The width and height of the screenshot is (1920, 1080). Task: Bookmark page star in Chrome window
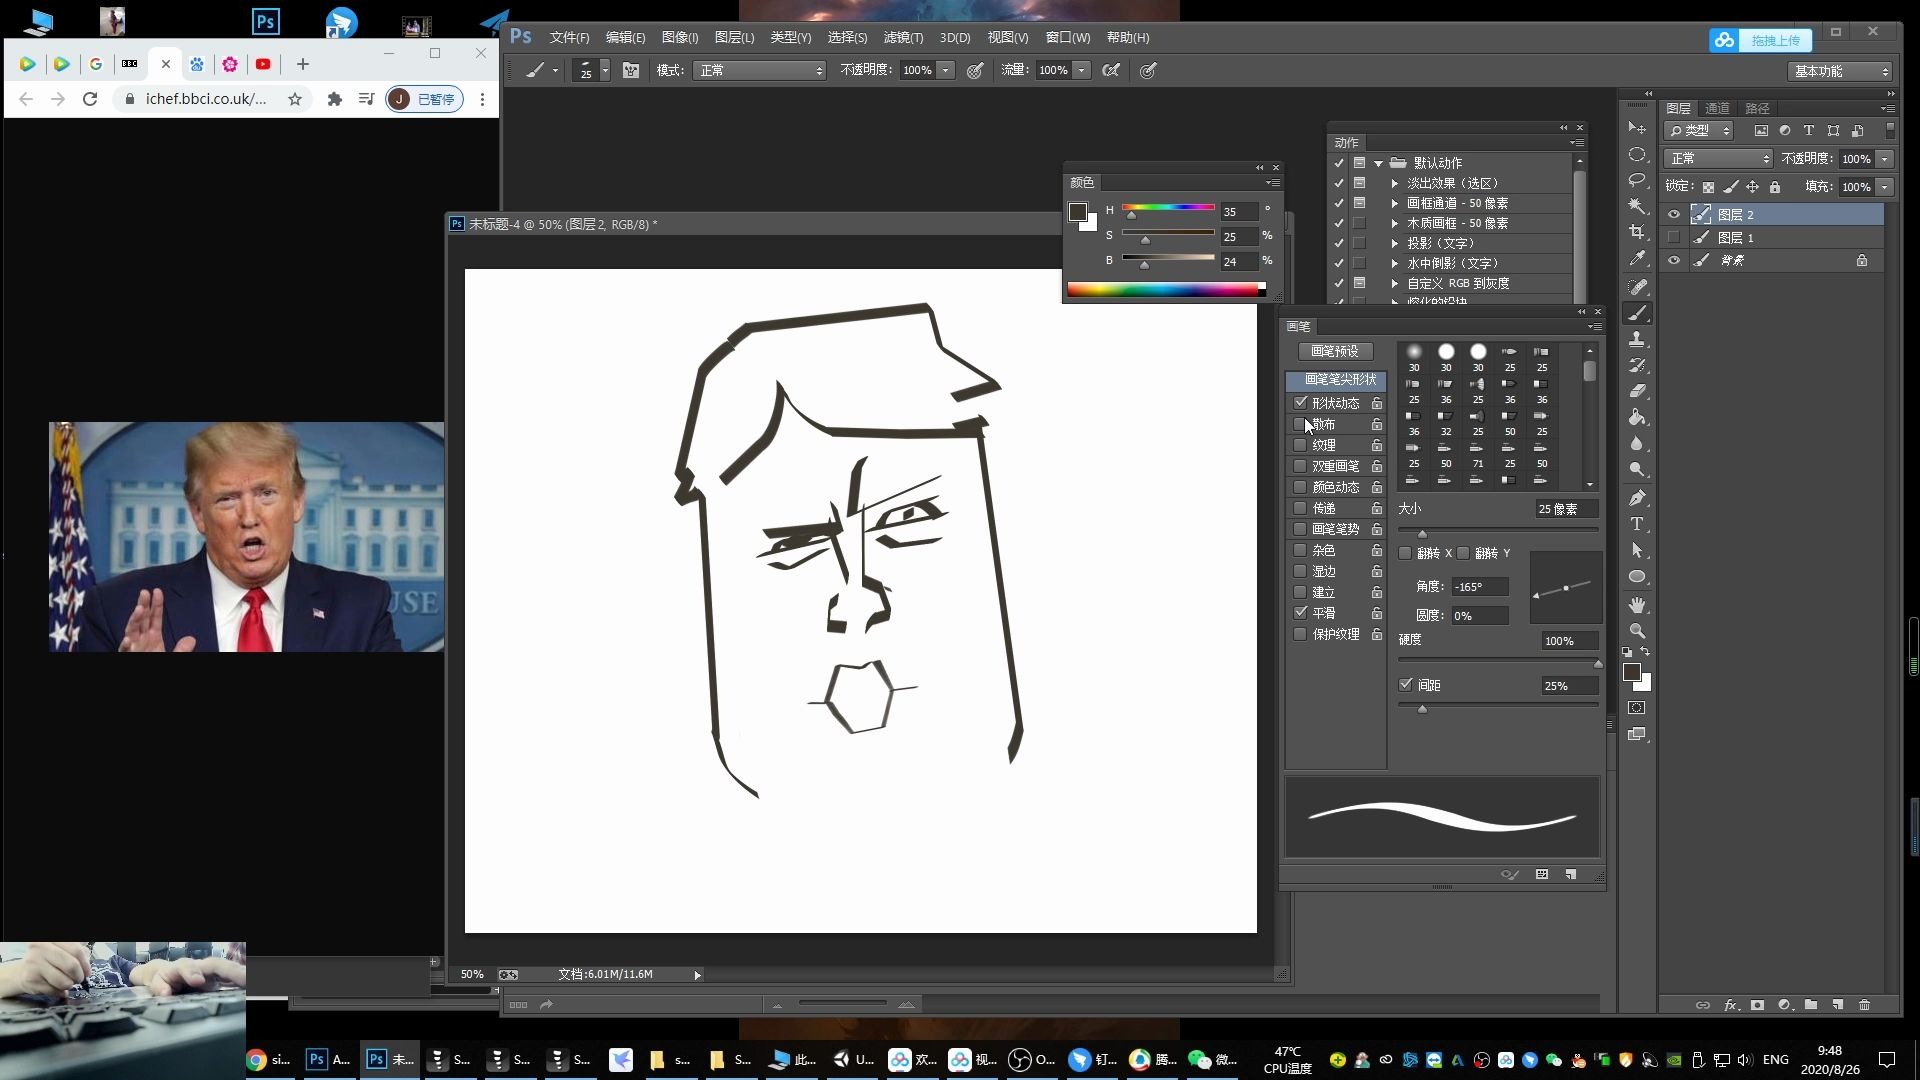point(295,99)
